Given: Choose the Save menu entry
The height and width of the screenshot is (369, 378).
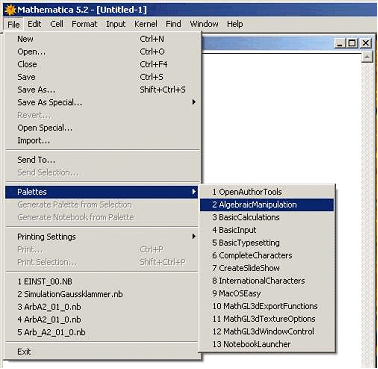Looking at the screenshot, I should pyautogui.click(x=103, y=77).
